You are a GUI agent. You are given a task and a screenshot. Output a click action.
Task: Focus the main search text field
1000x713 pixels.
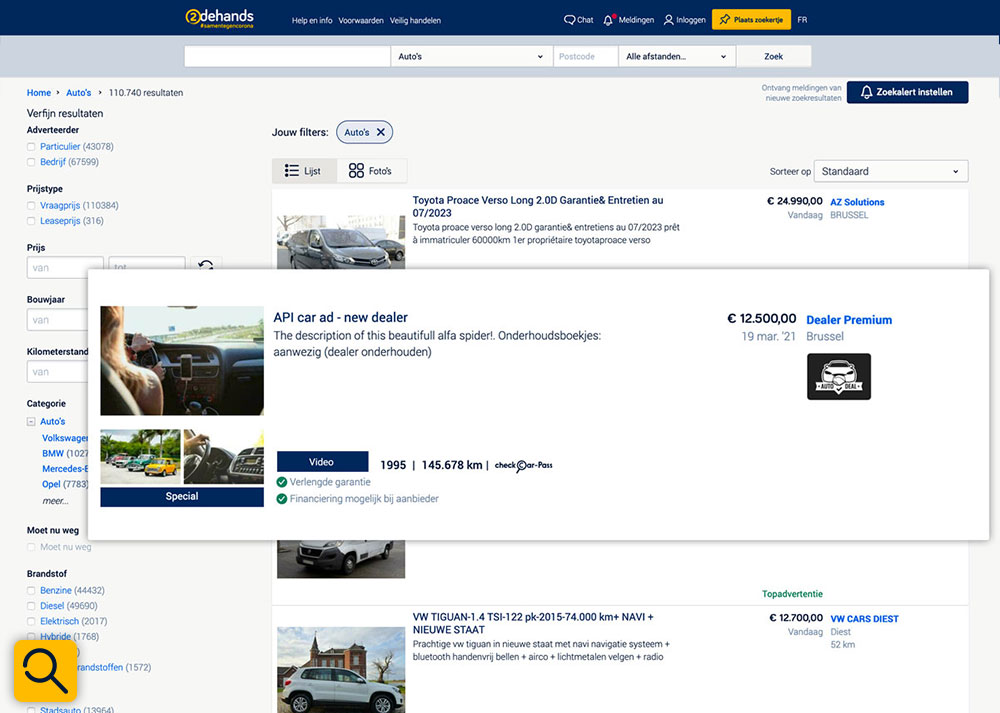287,56
